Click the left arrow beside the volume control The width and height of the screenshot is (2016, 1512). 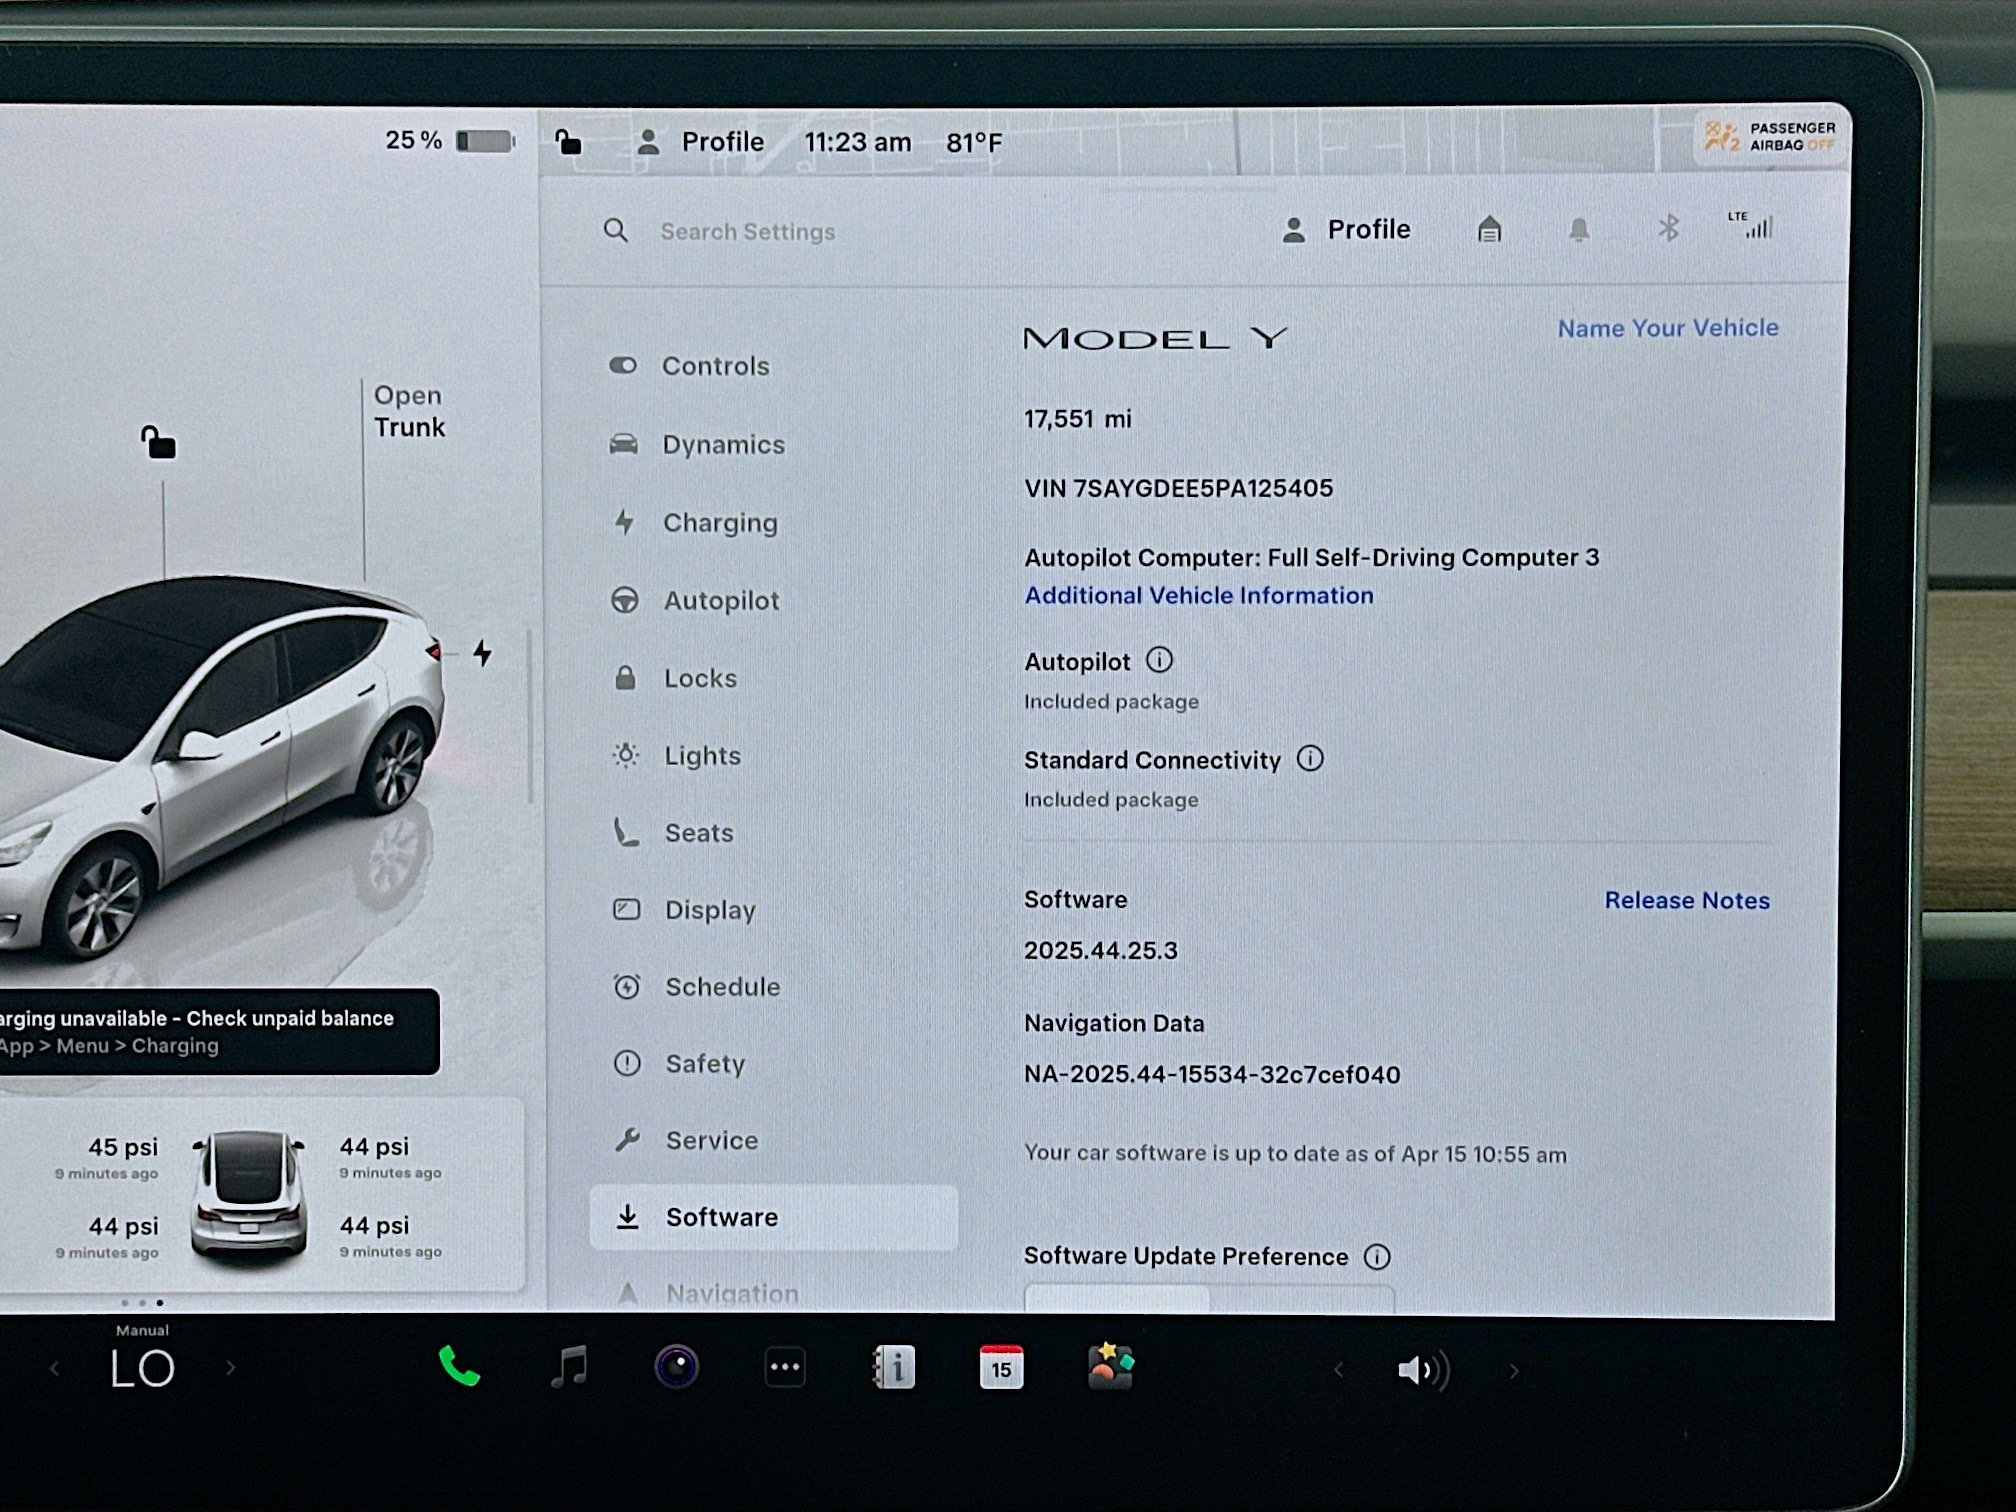[x=1340, y=1369]
